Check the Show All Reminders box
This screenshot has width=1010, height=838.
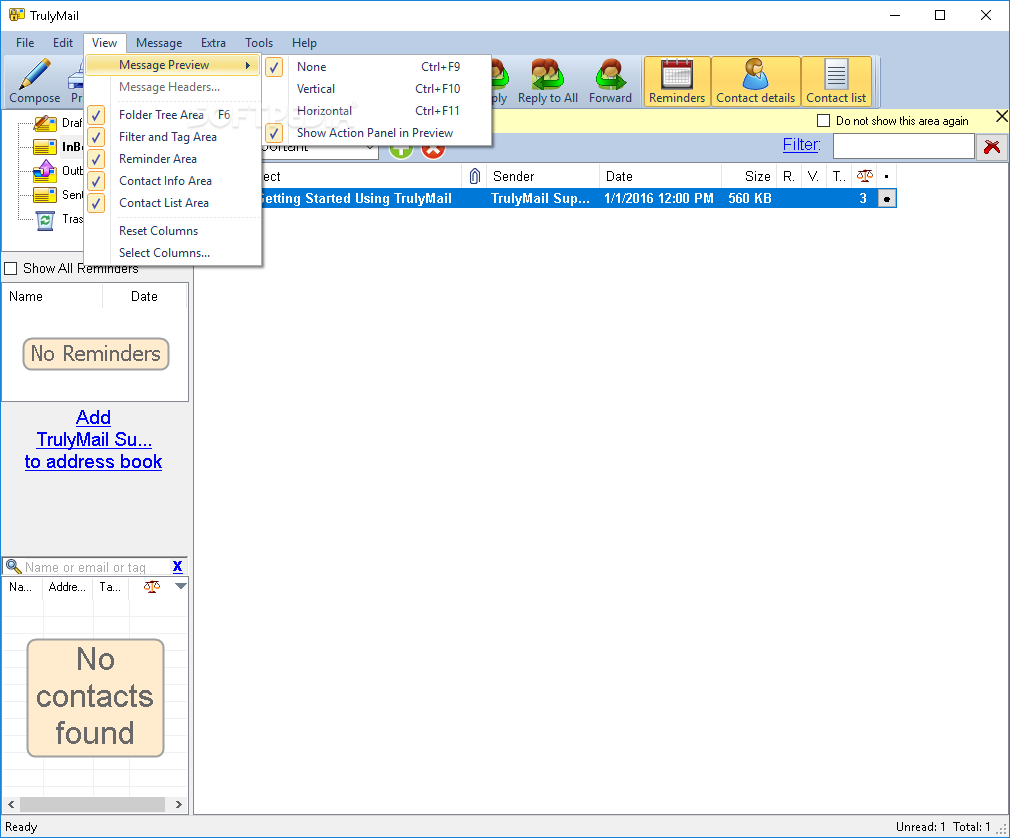tap(11, 268)
